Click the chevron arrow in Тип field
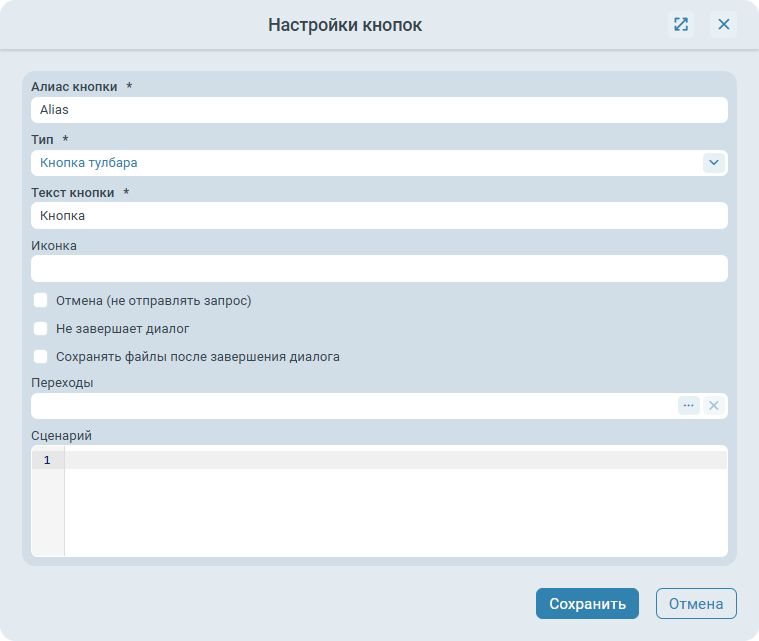The image size is (759, 641). click(x=713, y=162)
